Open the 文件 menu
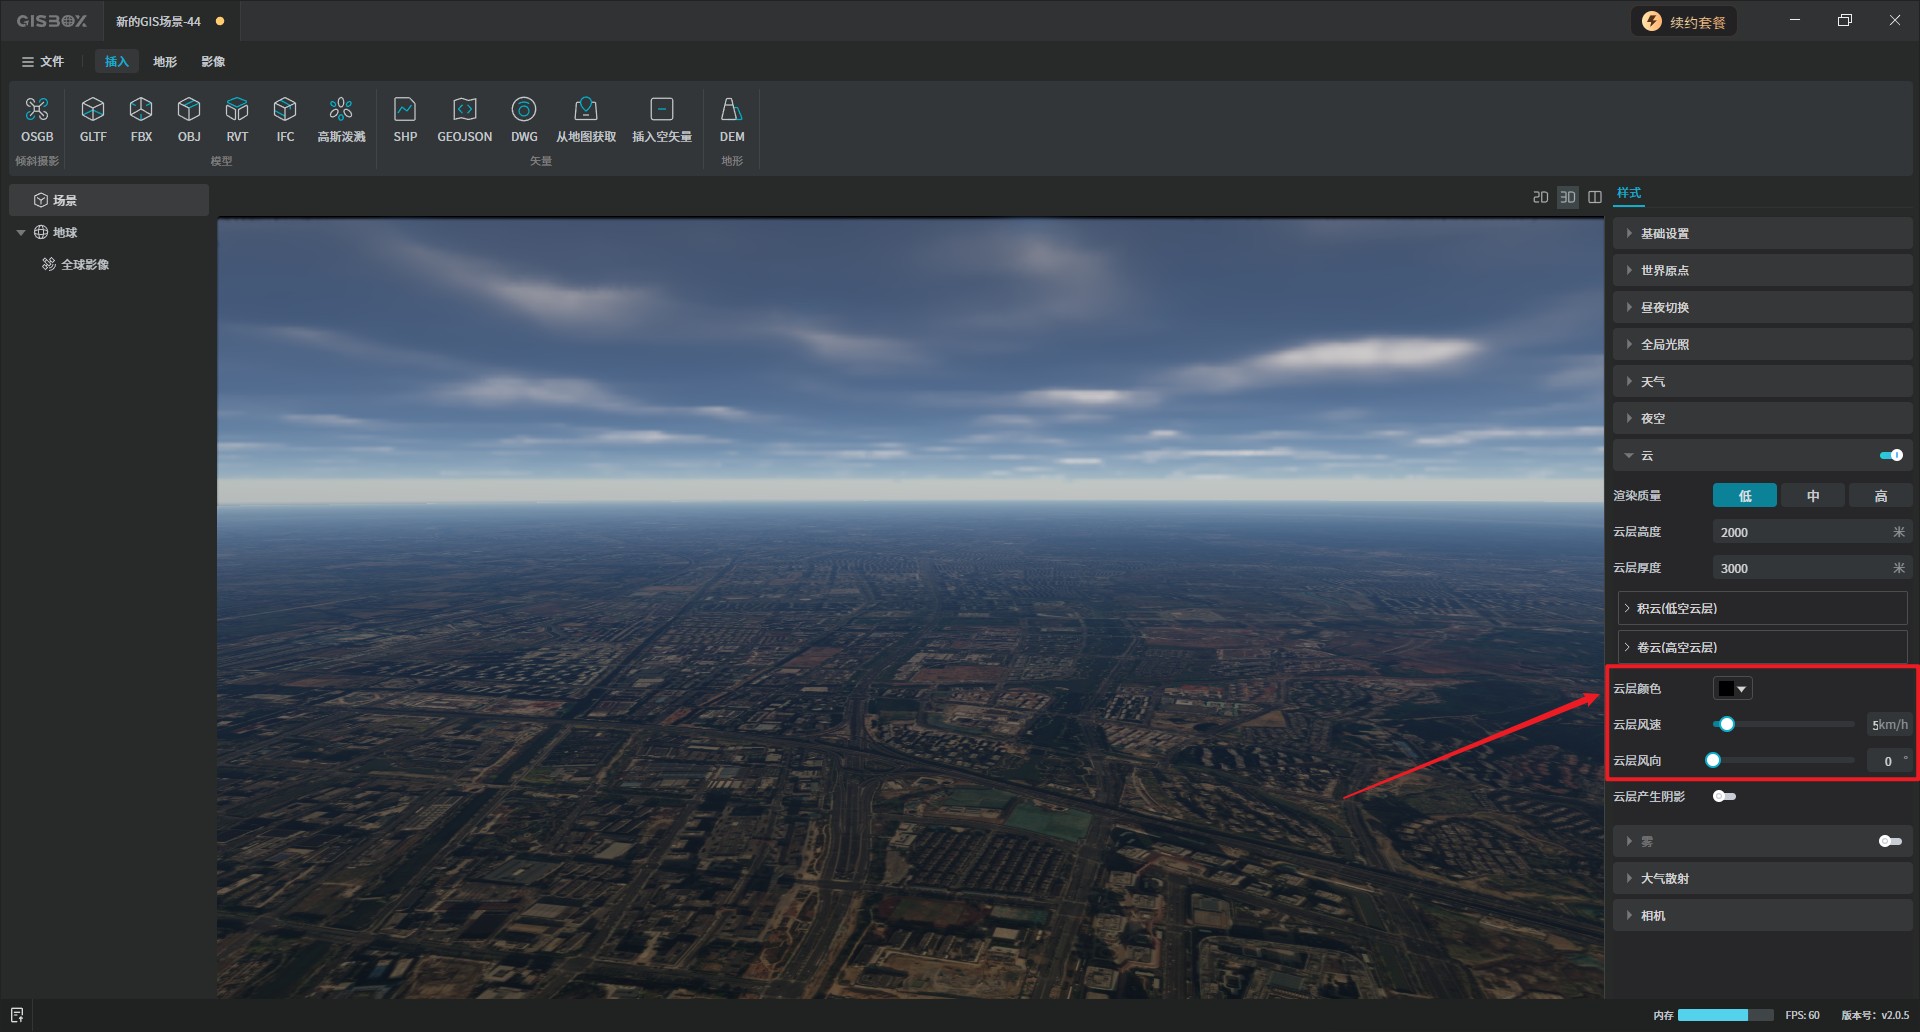 (43, 62)
